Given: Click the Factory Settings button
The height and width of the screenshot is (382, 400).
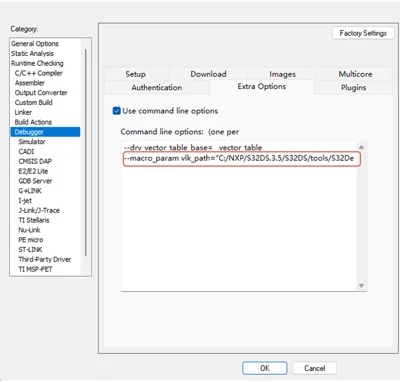Looking at the screenshot, I should pyautogui.click(x=363, y=33).
